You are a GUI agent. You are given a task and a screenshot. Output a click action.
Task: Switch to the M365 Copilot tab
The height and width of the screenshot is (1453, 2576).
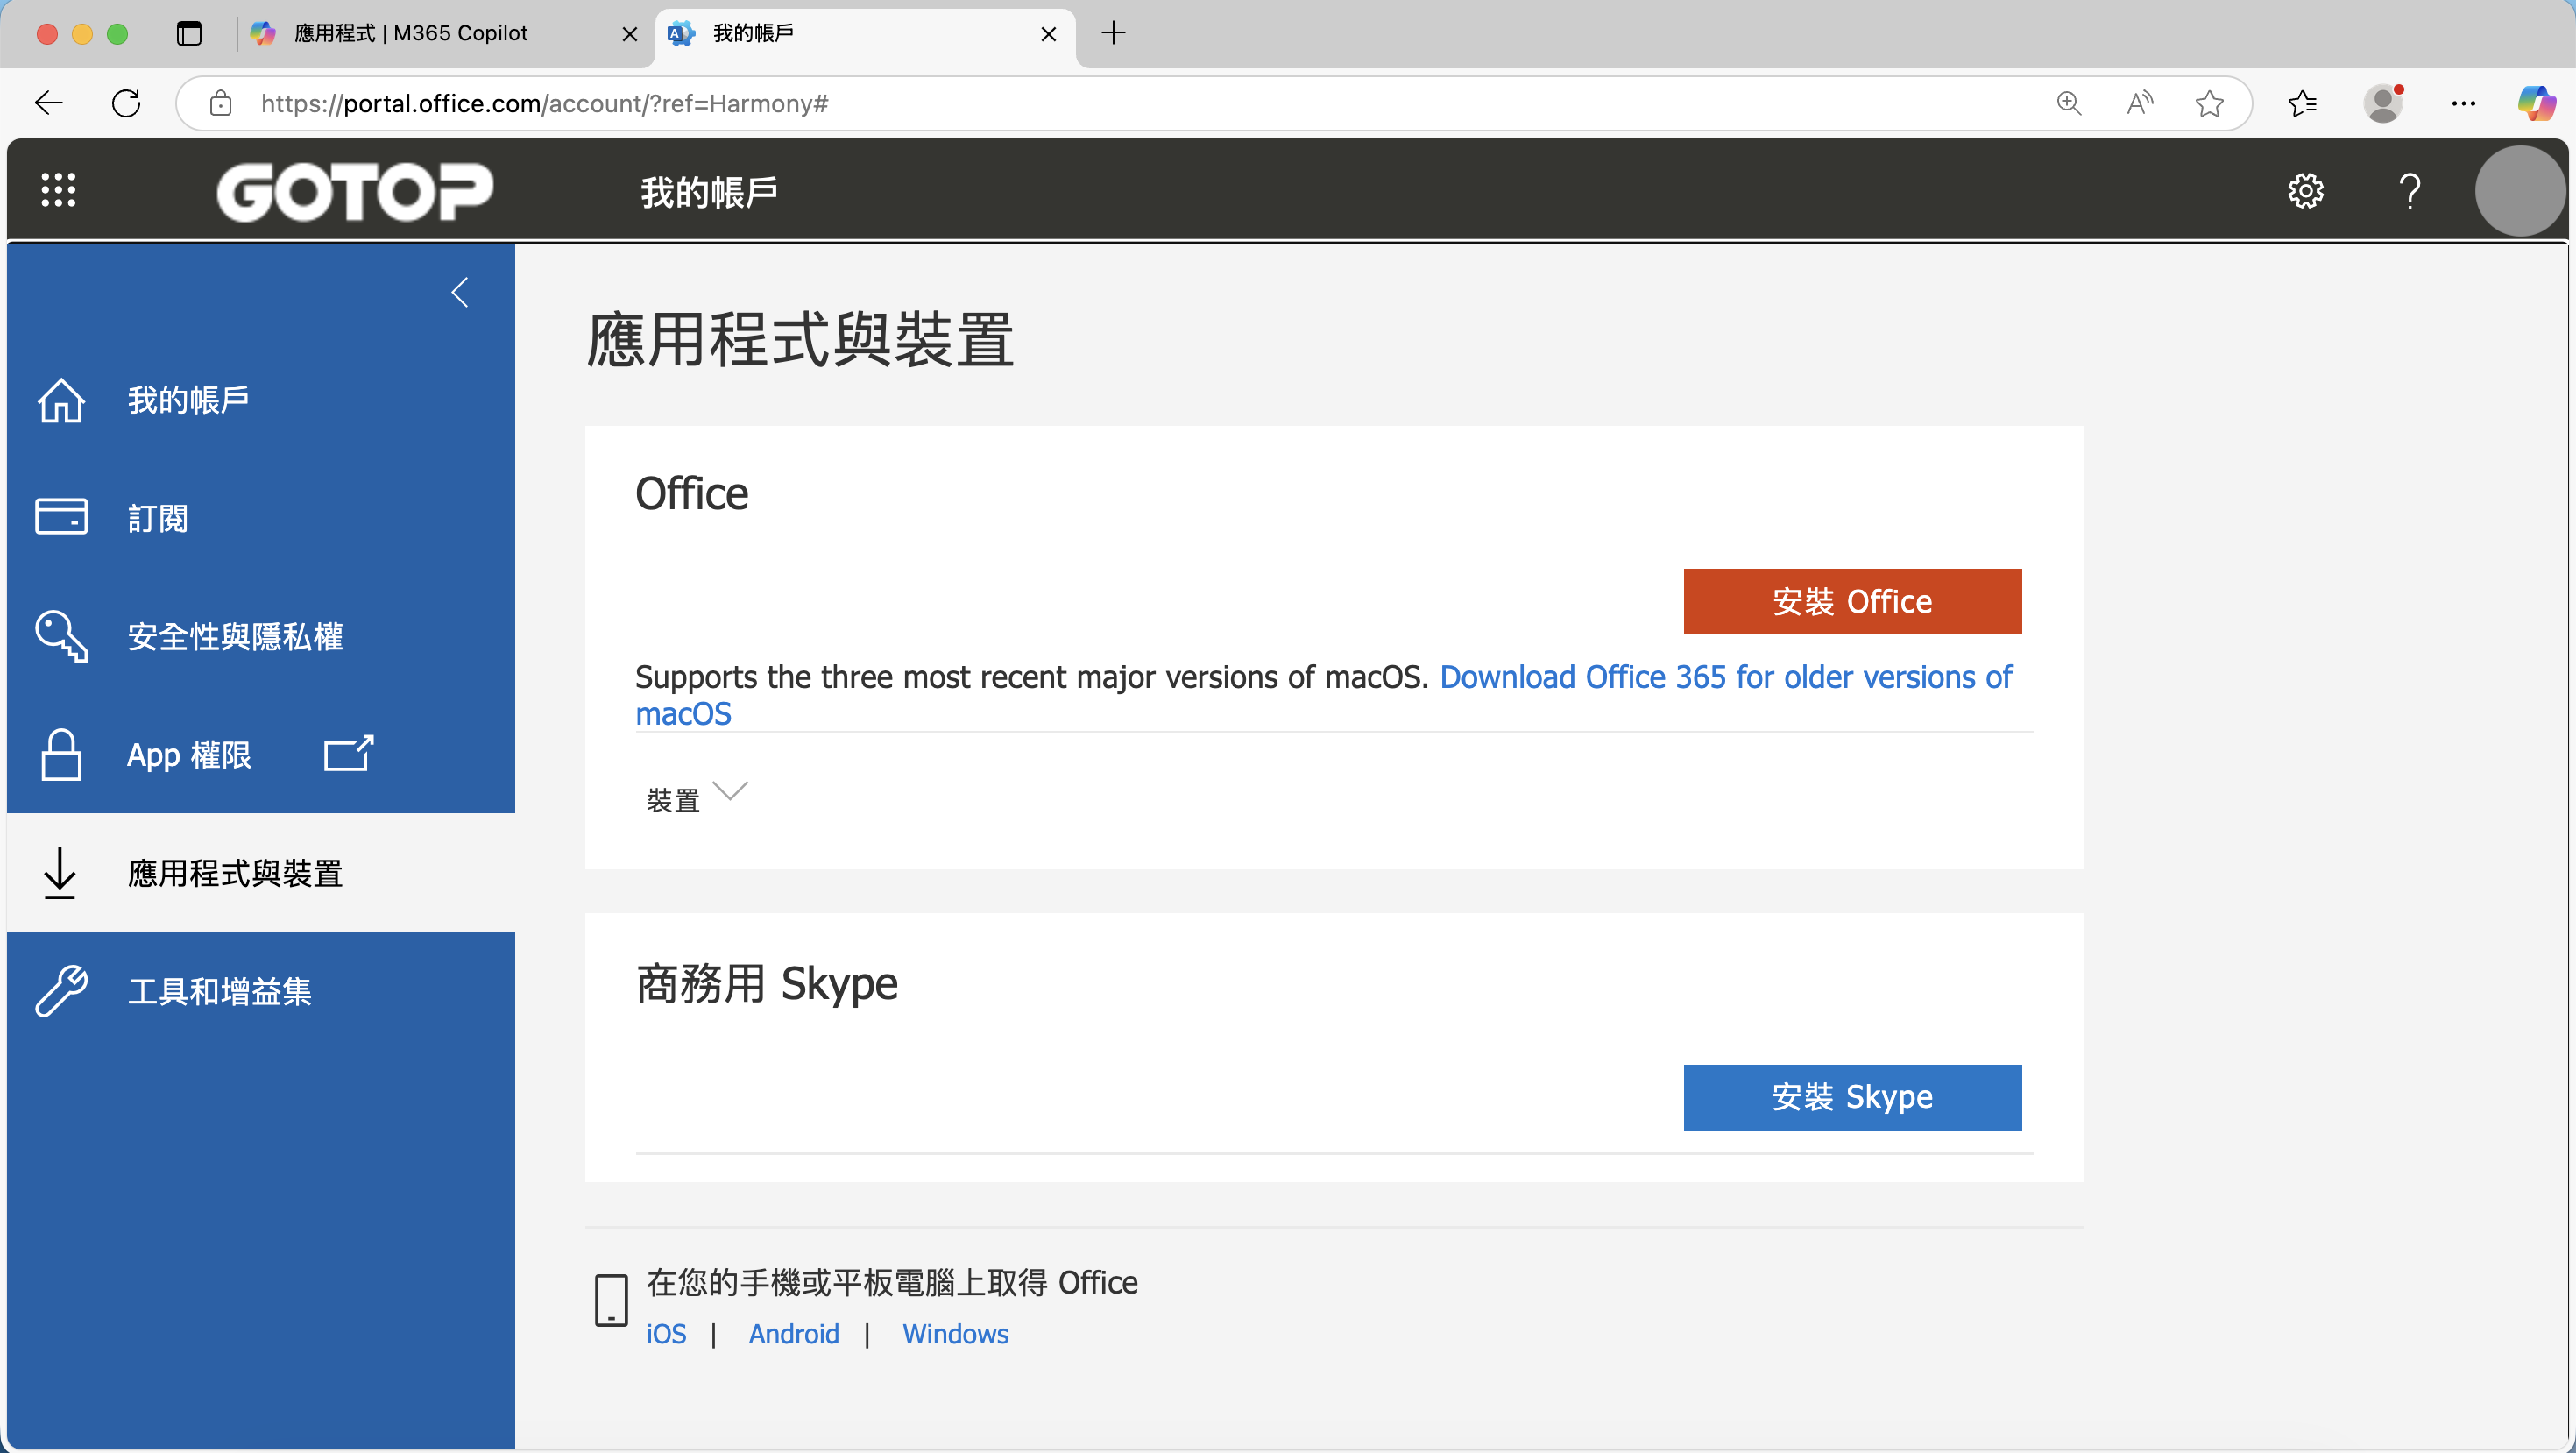coord(410,33)
